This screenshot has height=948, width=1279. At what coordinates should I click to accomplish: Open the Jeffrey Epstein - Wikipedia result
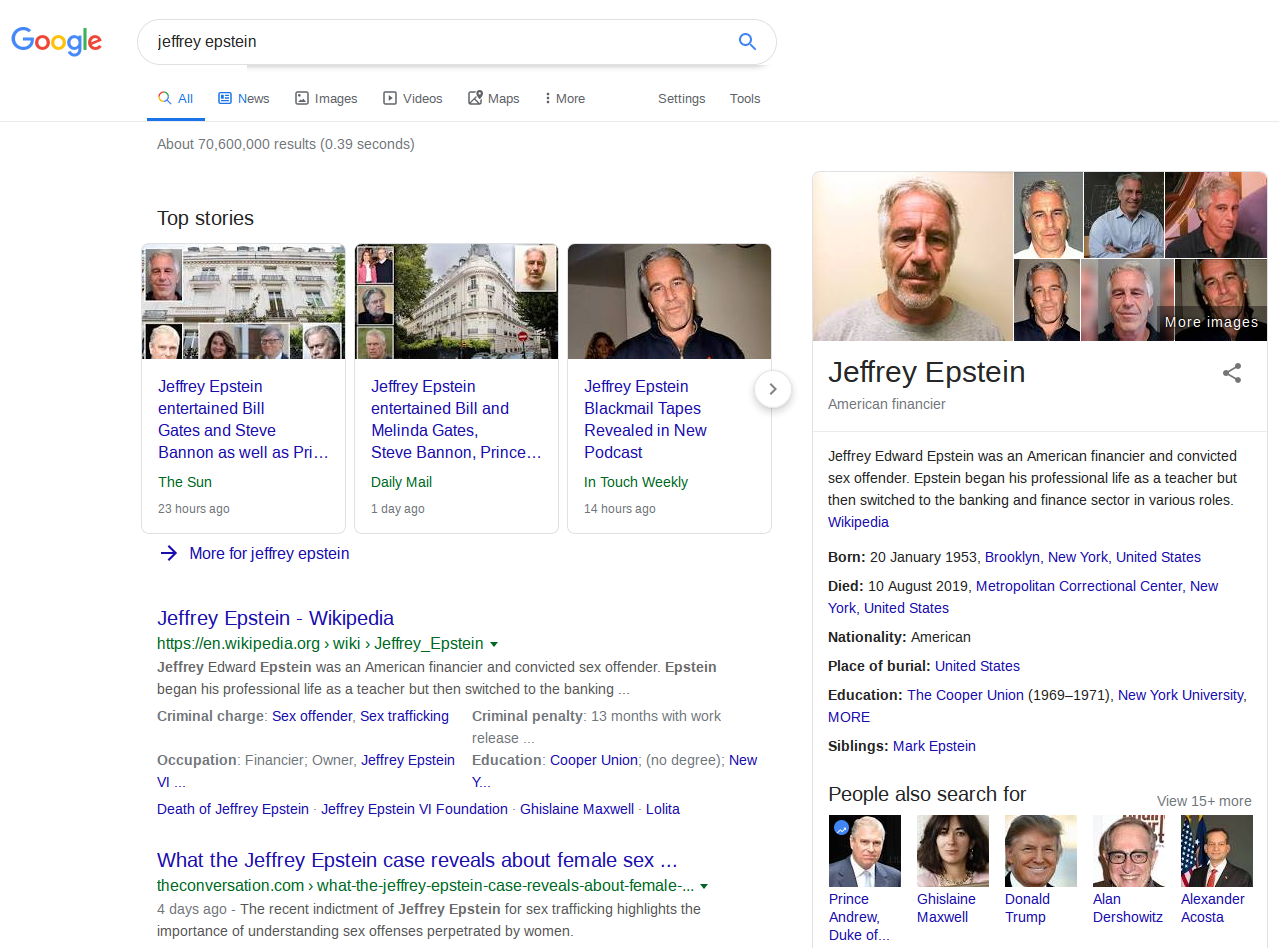tap(275, 618)
